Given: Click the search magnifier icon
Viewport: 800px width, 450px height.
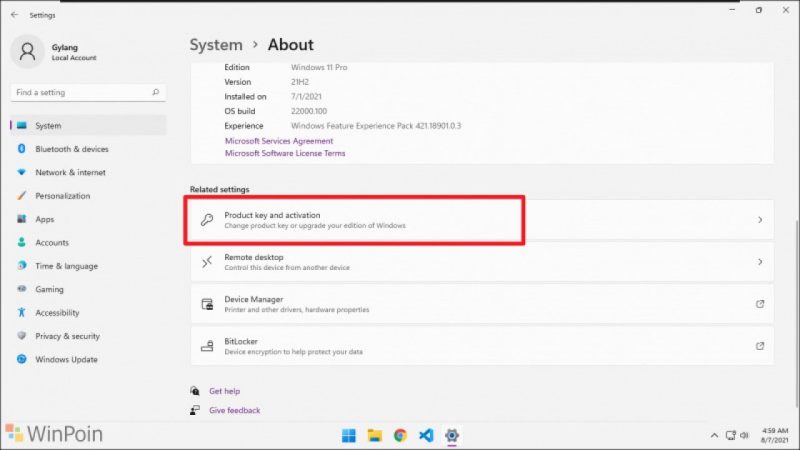Looking at the screenshot, I should 156,92.
